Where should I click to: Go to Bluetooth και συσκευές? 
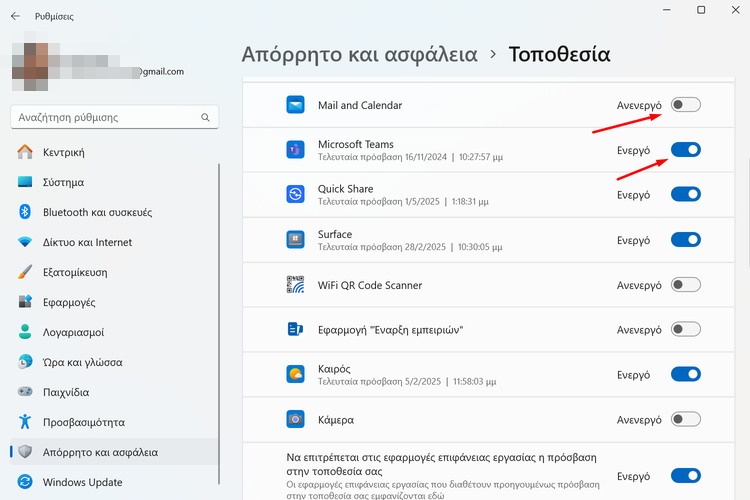point(114,212)
